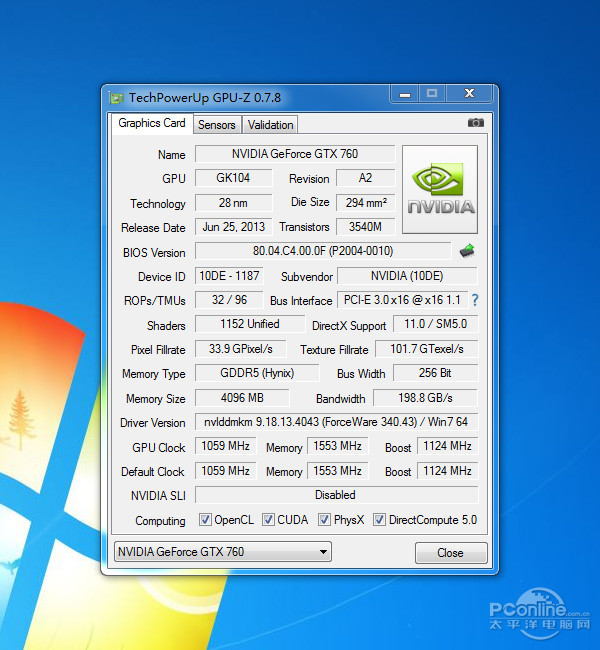Viewport: 600px width, 650px height.
Task: Select the Graphics Card tab
Action: coord(151,123)
